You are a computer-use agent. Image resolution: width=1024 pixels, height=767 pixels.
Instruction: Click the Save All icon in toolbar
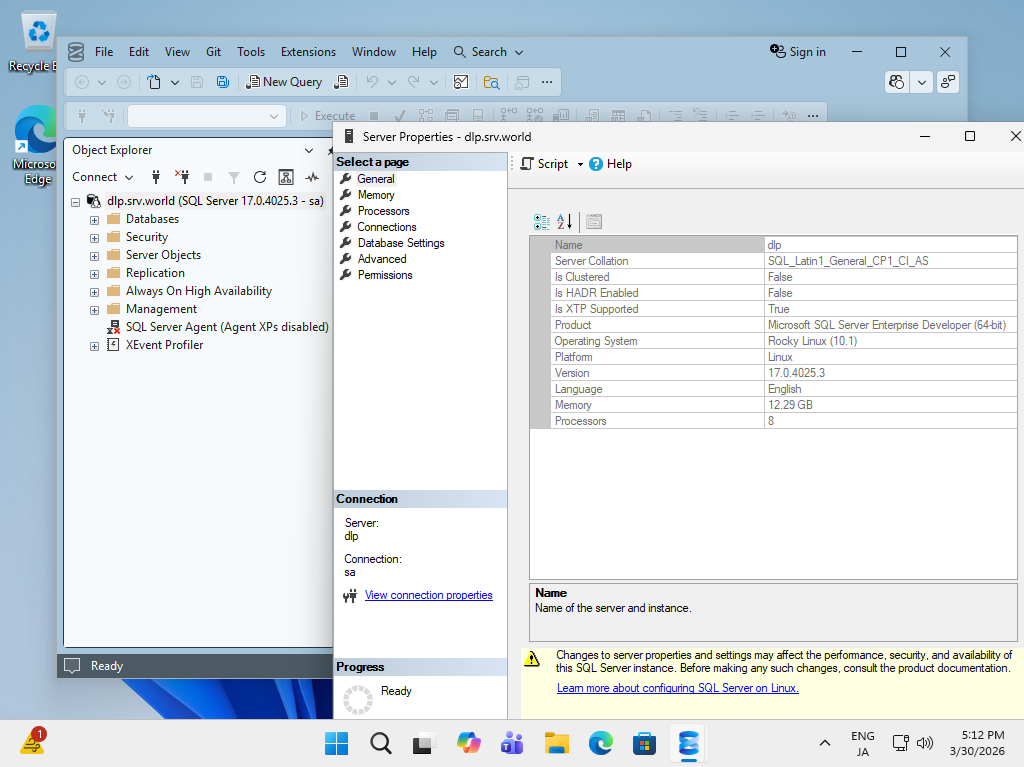click(223, 82)
